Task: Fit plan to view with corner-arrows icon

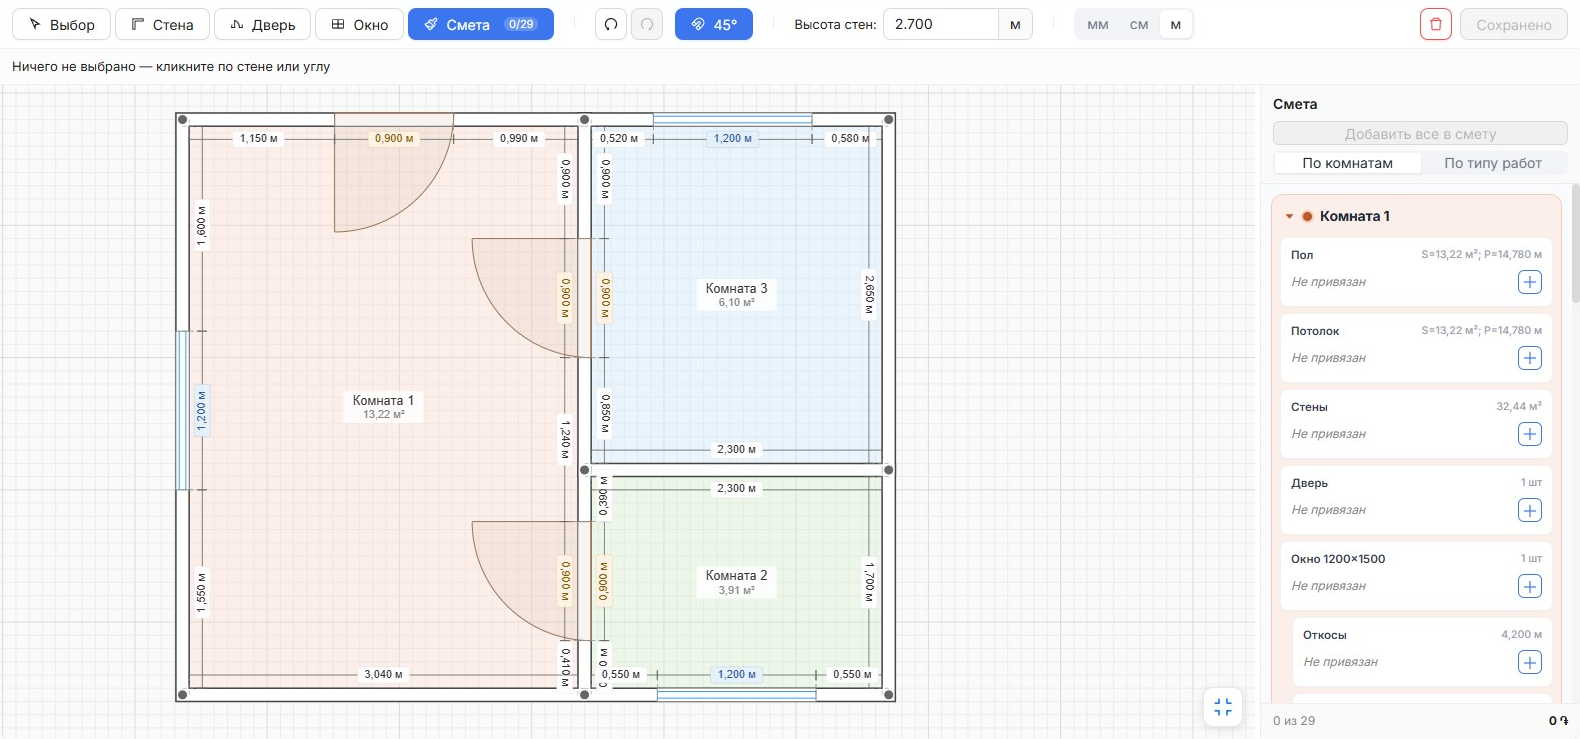Action: click(x=1223, y=708)
